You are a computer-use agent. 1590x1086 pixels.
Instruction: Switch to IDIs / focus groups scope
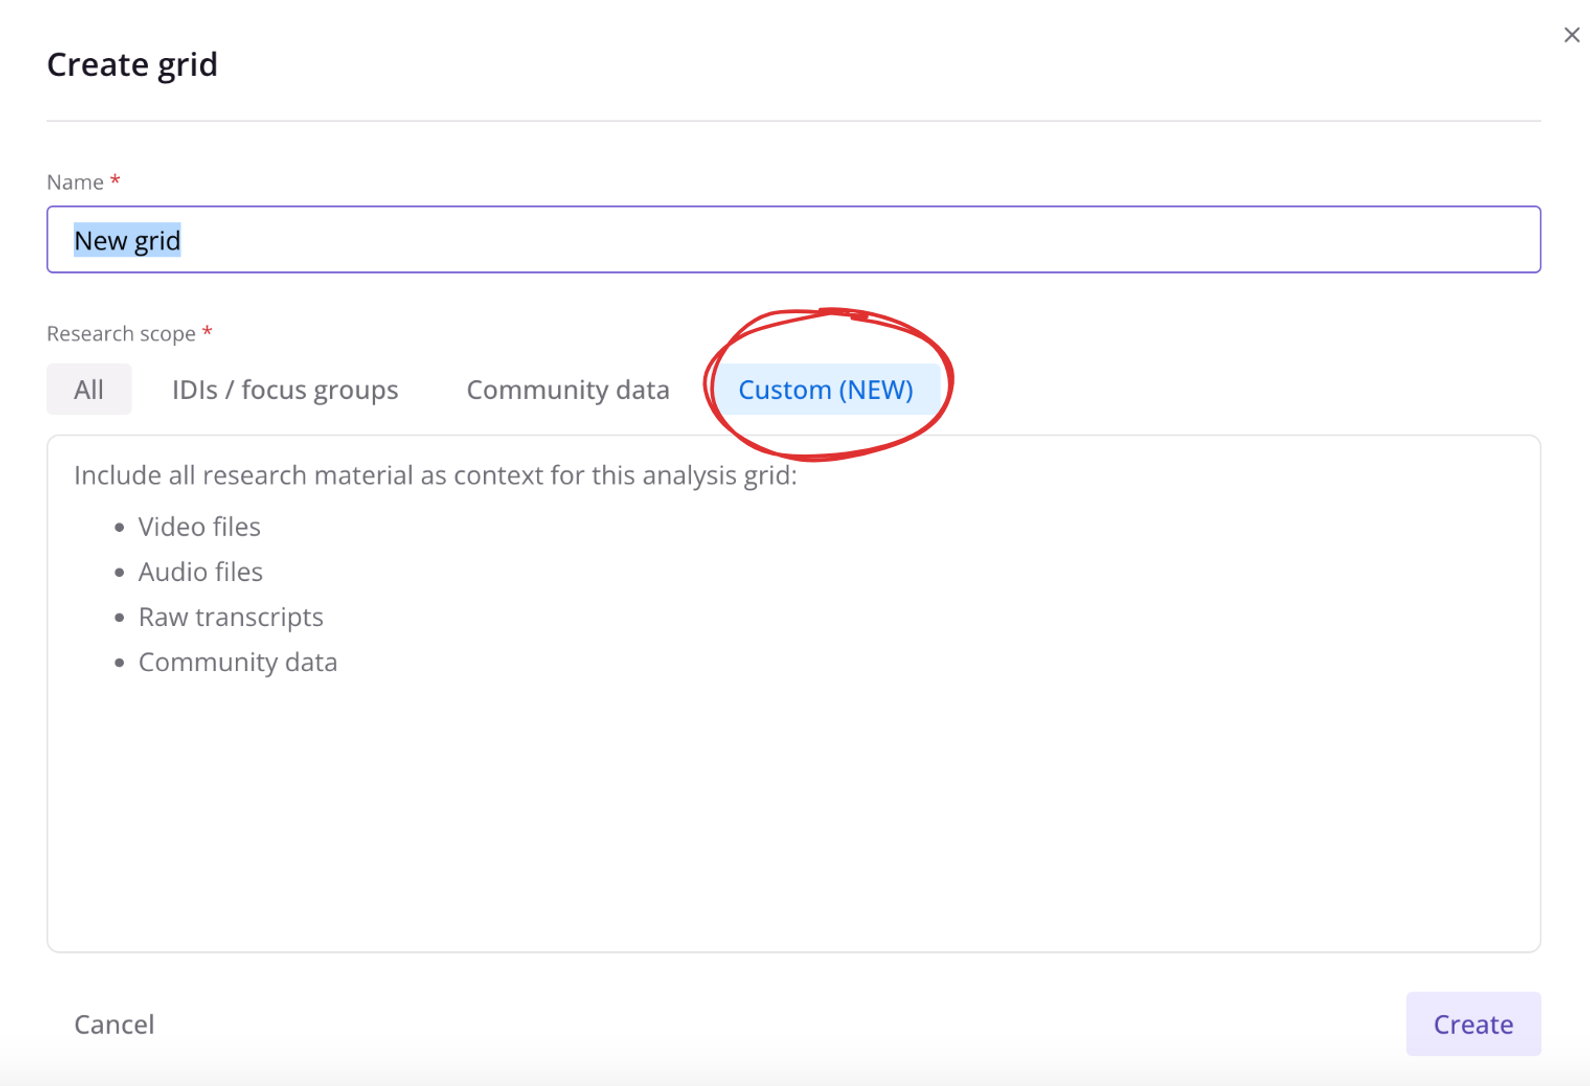tap(285, 389)
